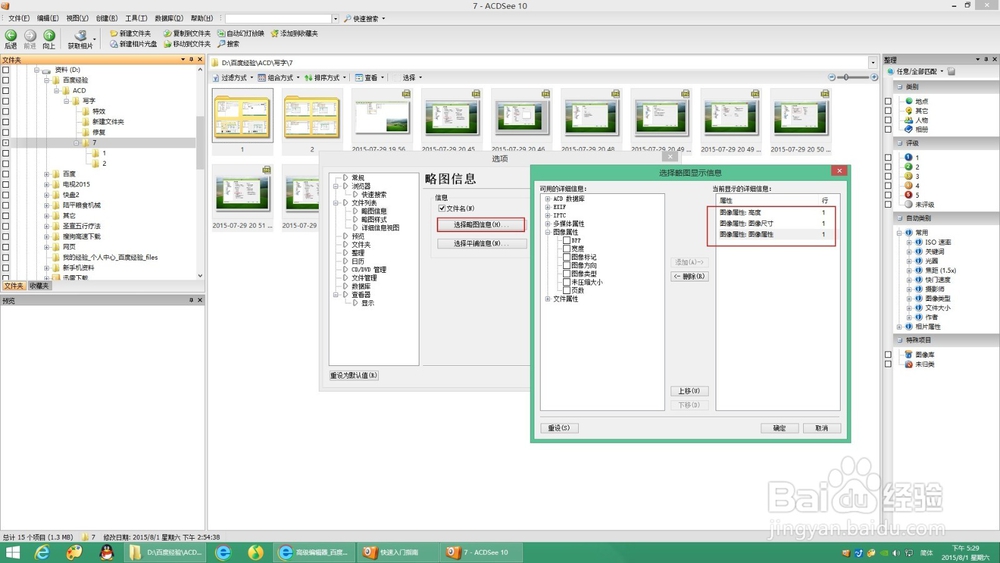Click the Cancel (取消) button
The width and height of the screenshot is (1000, 563).
tap(821, 428)
